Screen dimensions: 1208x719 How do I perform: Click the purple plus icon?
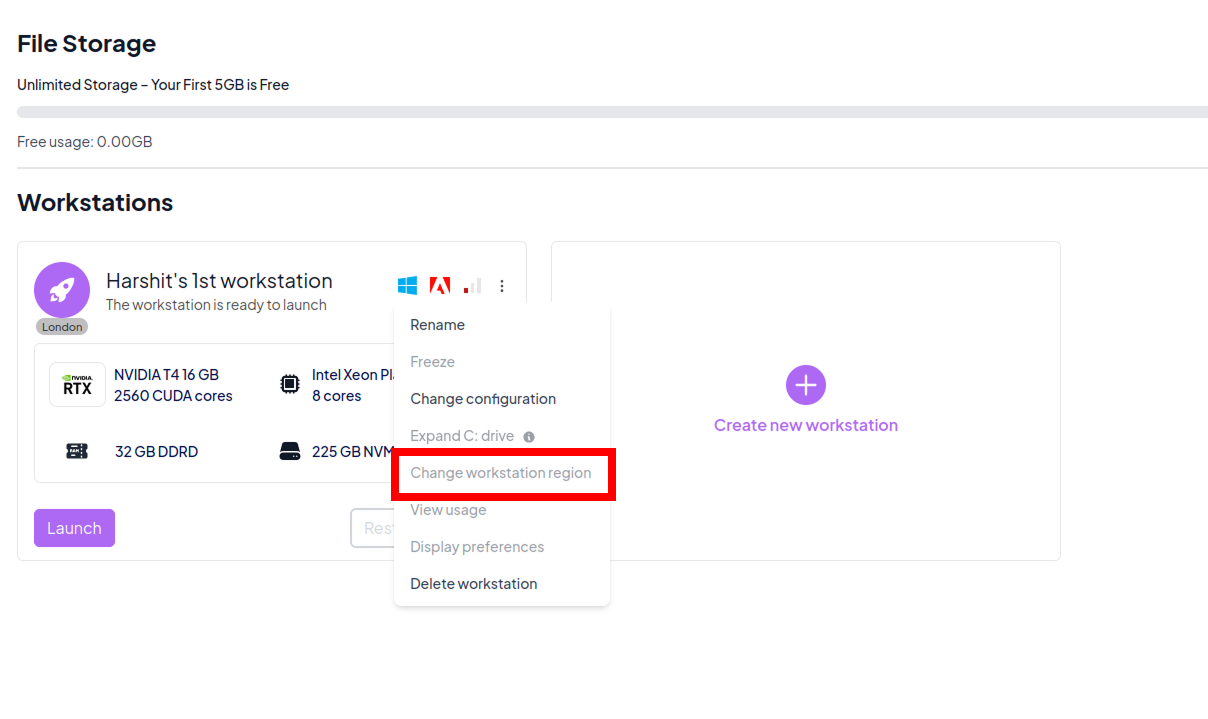805,385
